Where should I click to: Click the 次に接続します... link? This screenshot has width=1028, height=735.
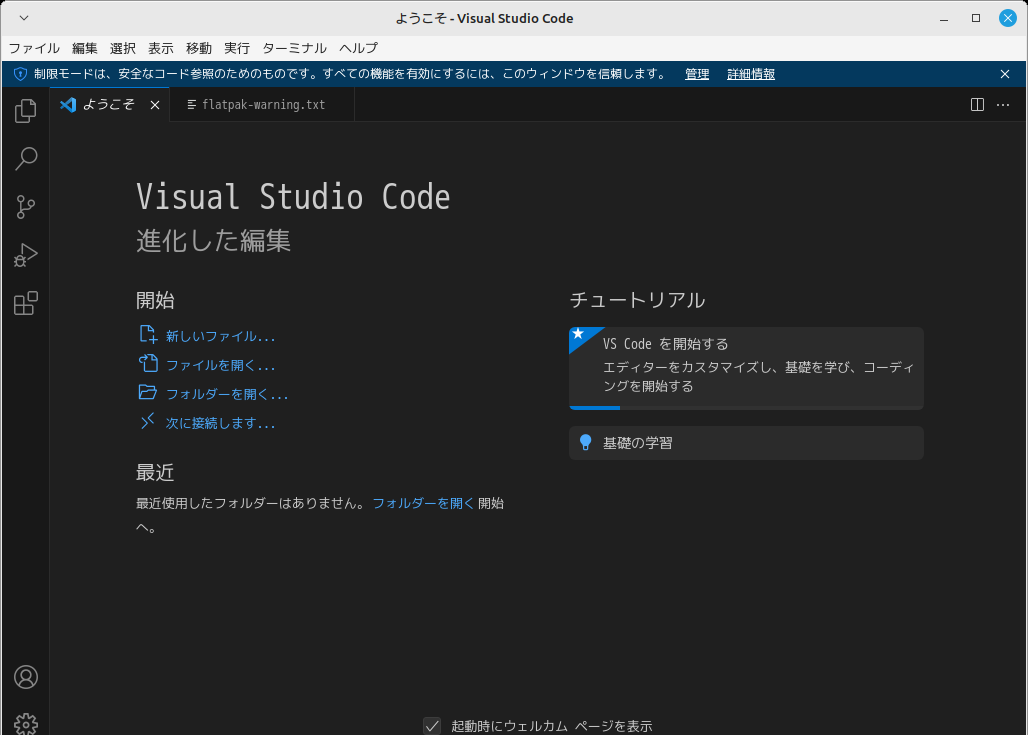(220, 423)
